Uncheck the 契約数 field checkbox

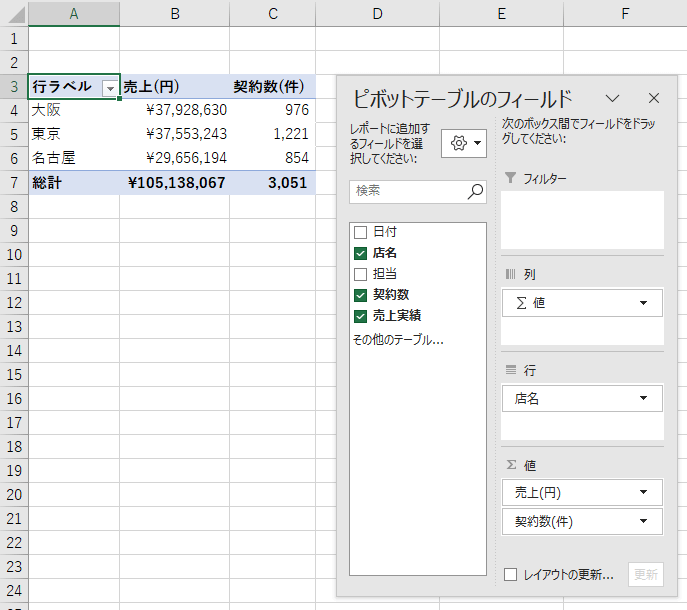361,295
